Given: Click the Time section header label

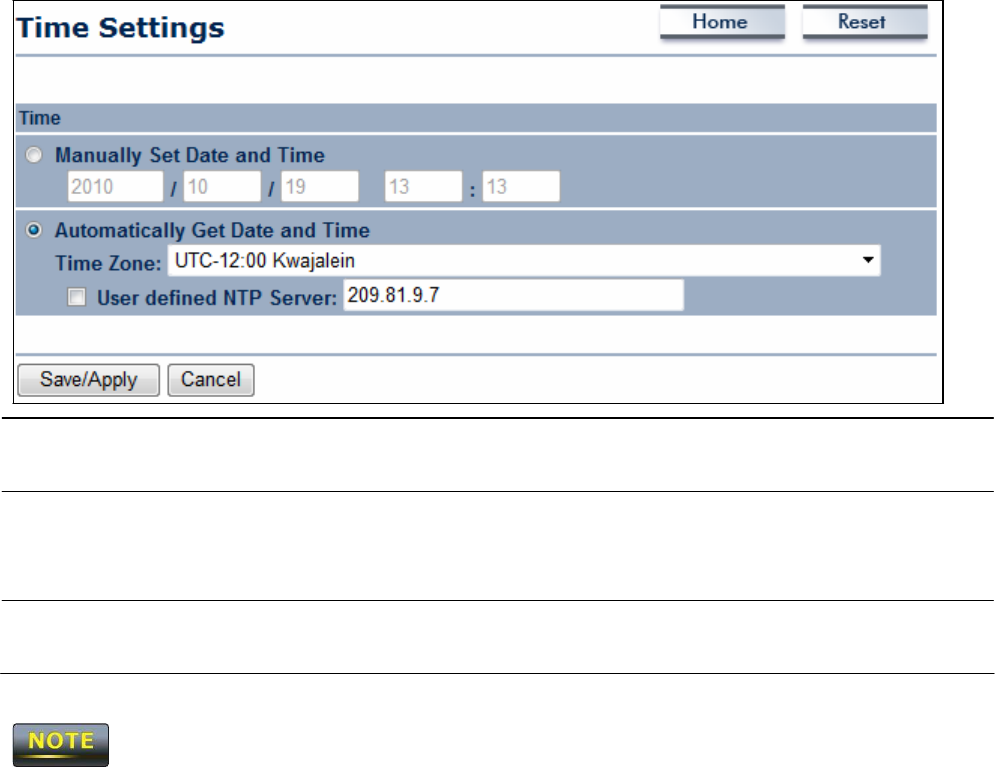Looking at the screenshot, I should click(40, 118).
